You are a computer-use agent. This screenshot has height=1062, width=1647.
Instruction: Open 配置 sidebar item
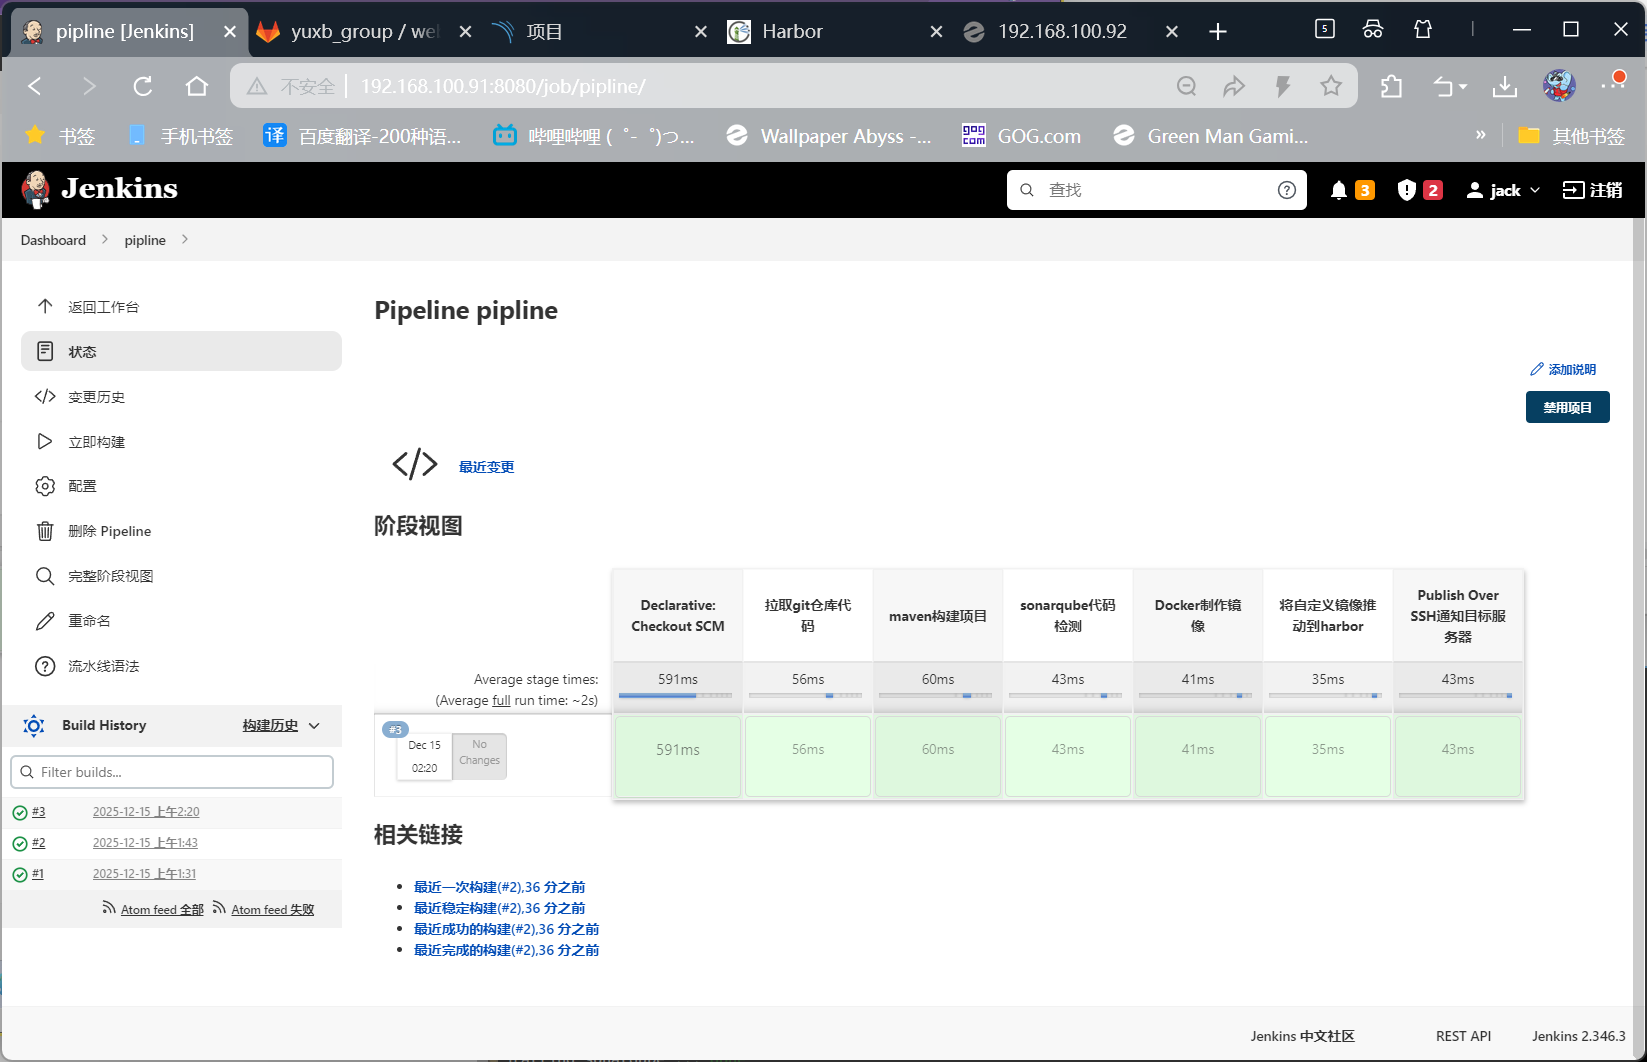click(x=181, y=486)
